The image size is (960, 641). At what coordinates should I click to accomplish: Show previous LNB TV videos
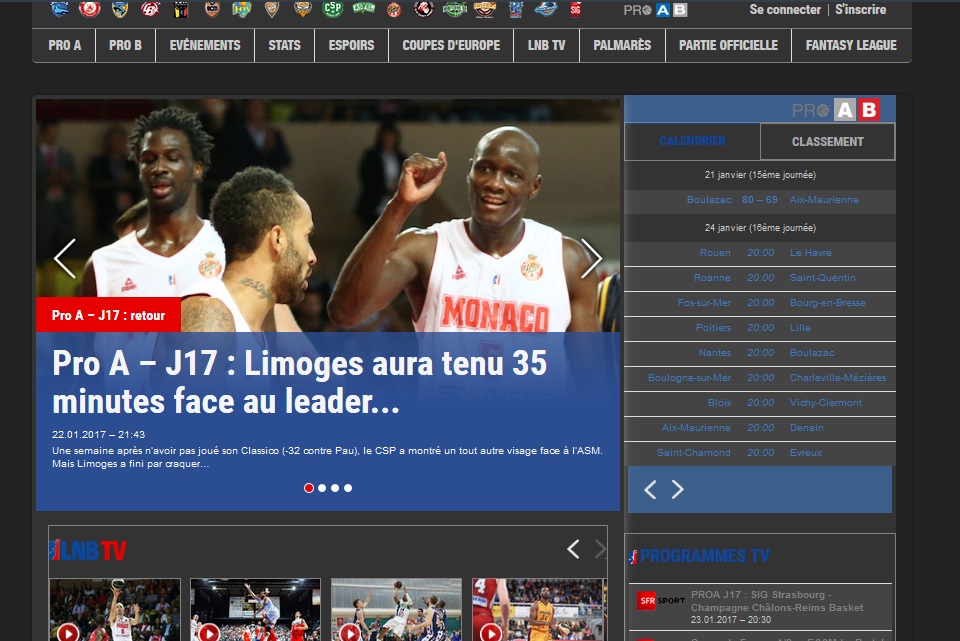pos(573,549)
